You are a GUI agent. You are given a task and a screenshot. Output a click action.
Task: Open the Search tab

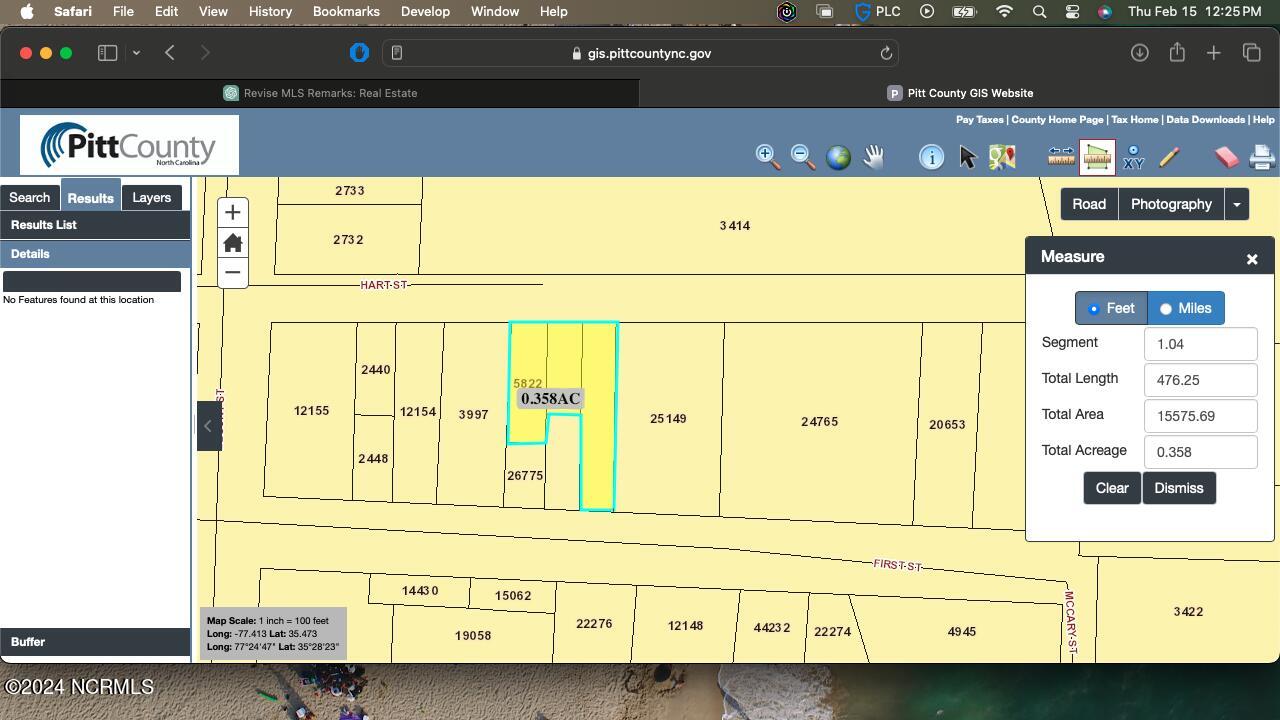[x=29, y=197]
